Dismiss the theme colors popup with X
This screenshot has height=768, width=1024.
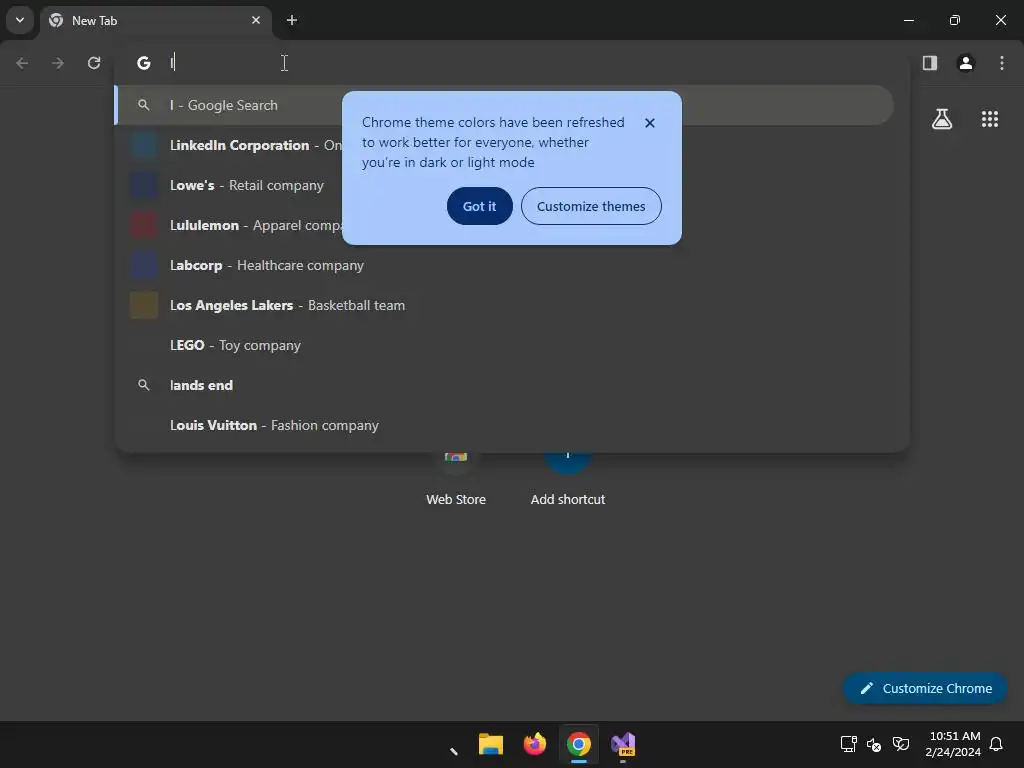tap(650, 123)
